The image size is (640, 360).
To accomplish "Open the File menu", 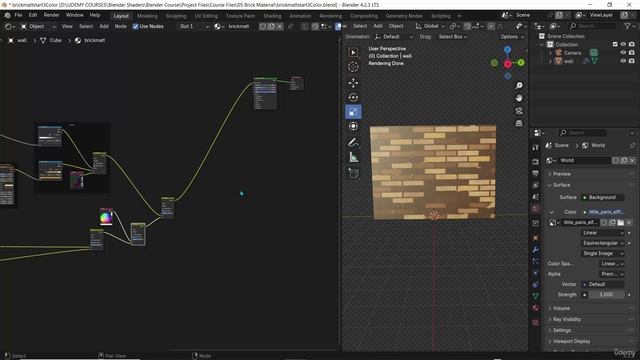I will pos(18,15).
